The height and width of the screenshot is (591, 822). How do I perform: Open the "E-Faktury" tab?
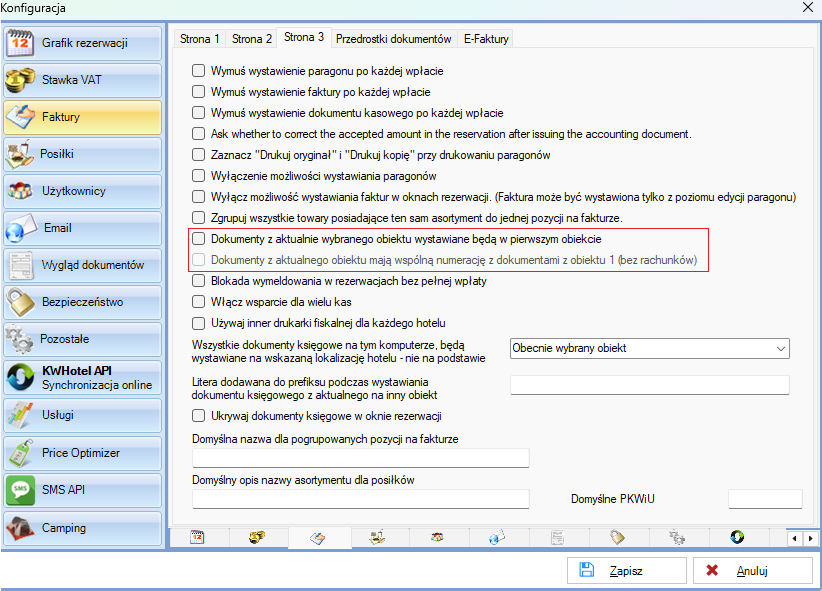[486, 39]
